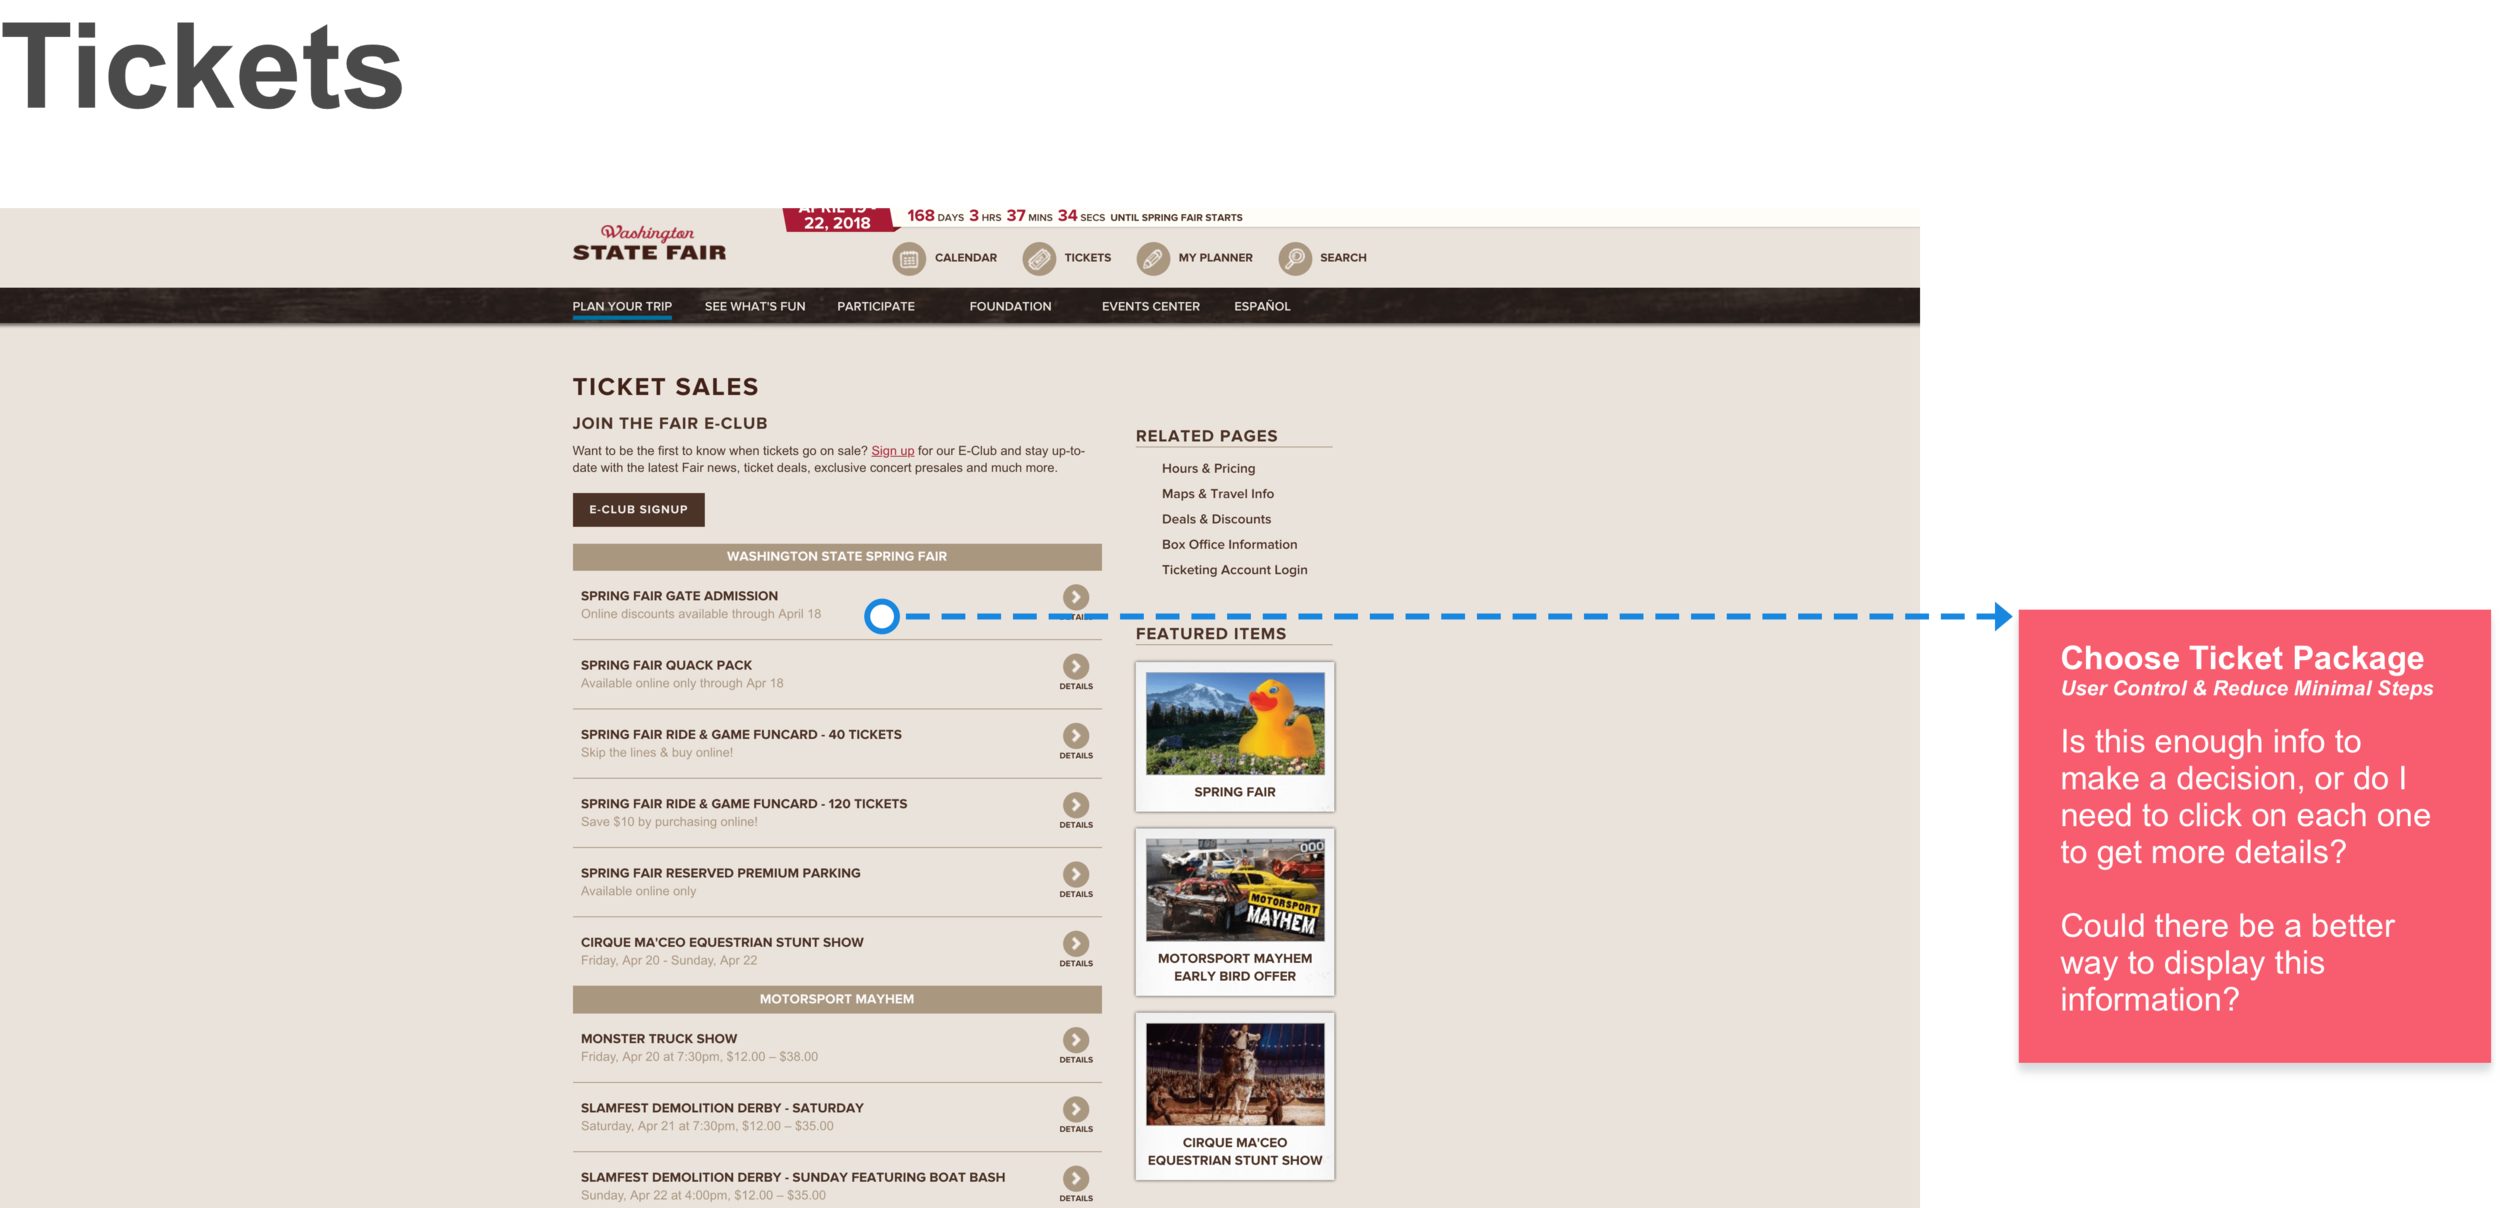Click Spring Fair caption under duck image
The height and width of the screenshot is (1208, 2500).
[x=1234, y=792]
